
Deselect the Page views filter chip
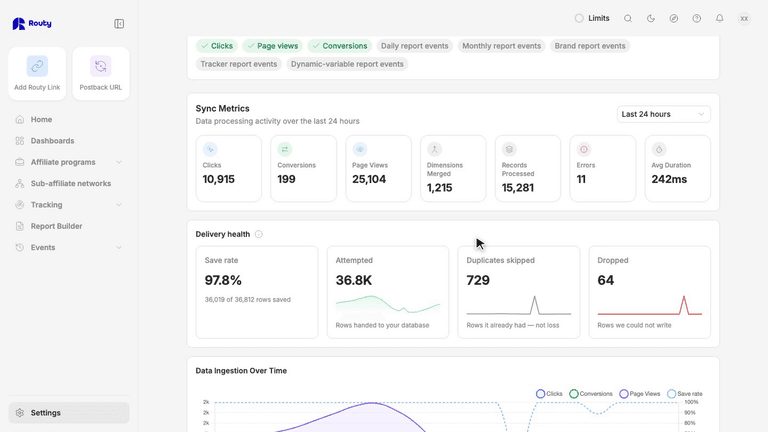pyautogui.click(x=272, y=46)
